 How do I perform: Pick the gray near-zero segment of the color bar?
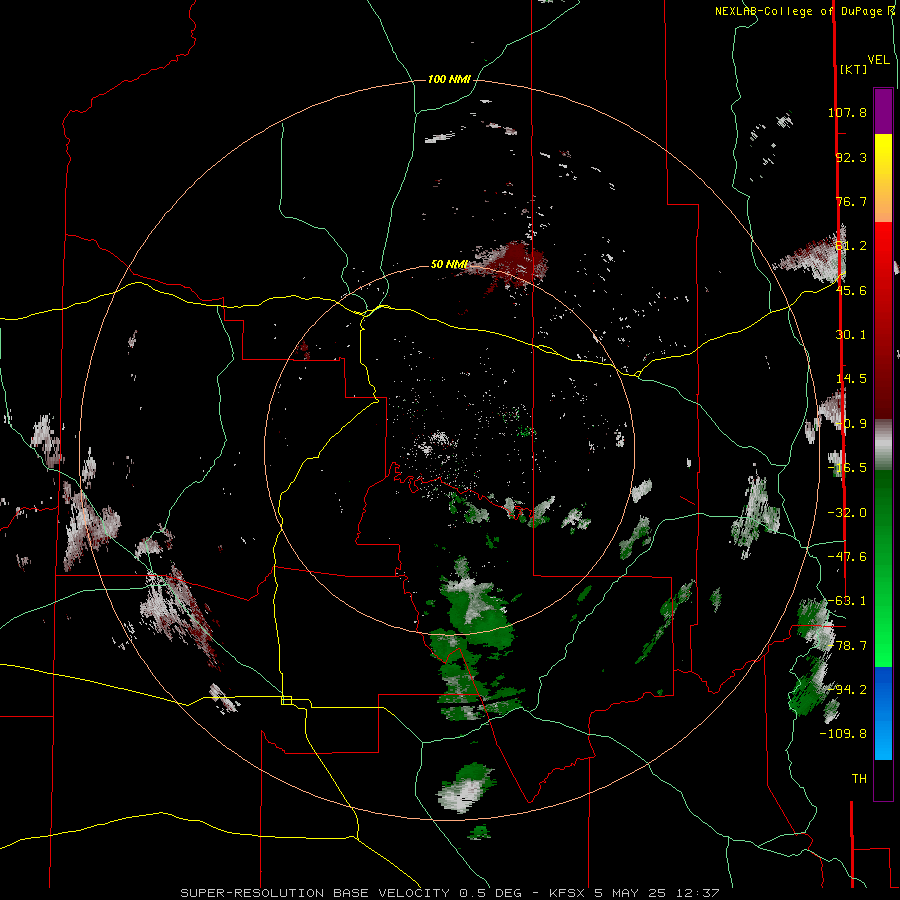[x=883, y=445]
